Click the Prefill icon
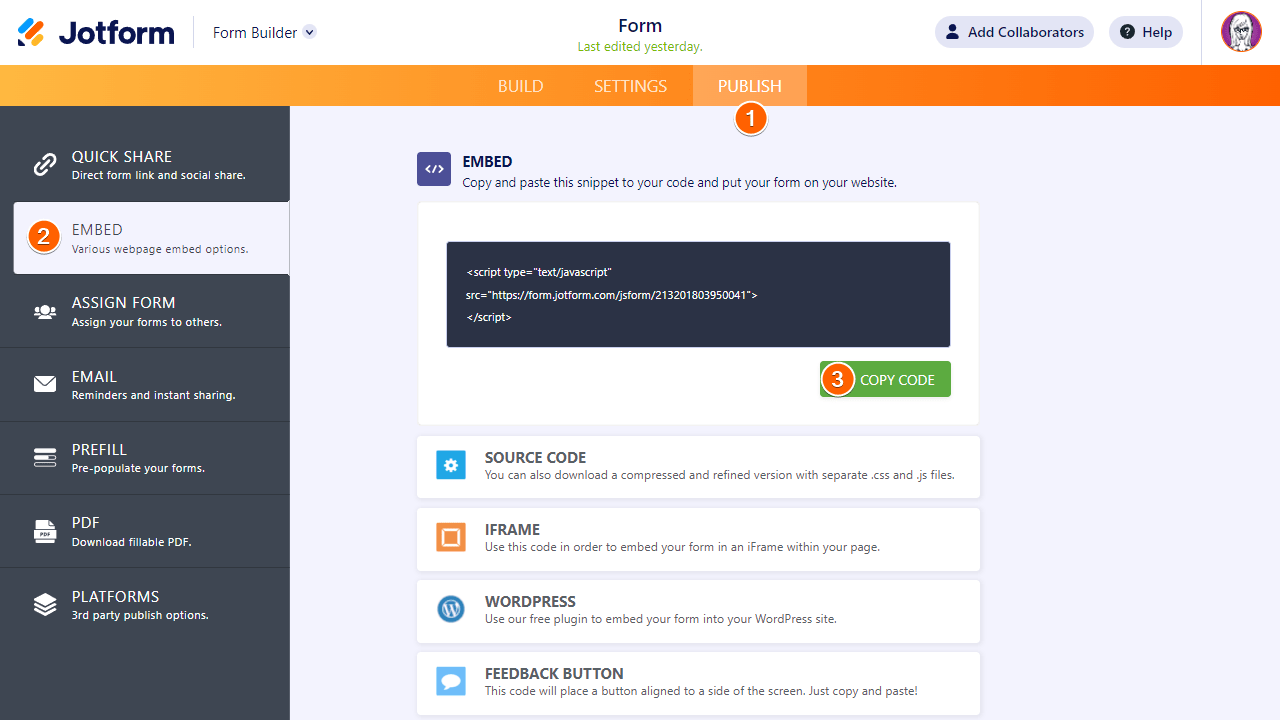Screen dimensions: 1280x720 click(45, 458)
